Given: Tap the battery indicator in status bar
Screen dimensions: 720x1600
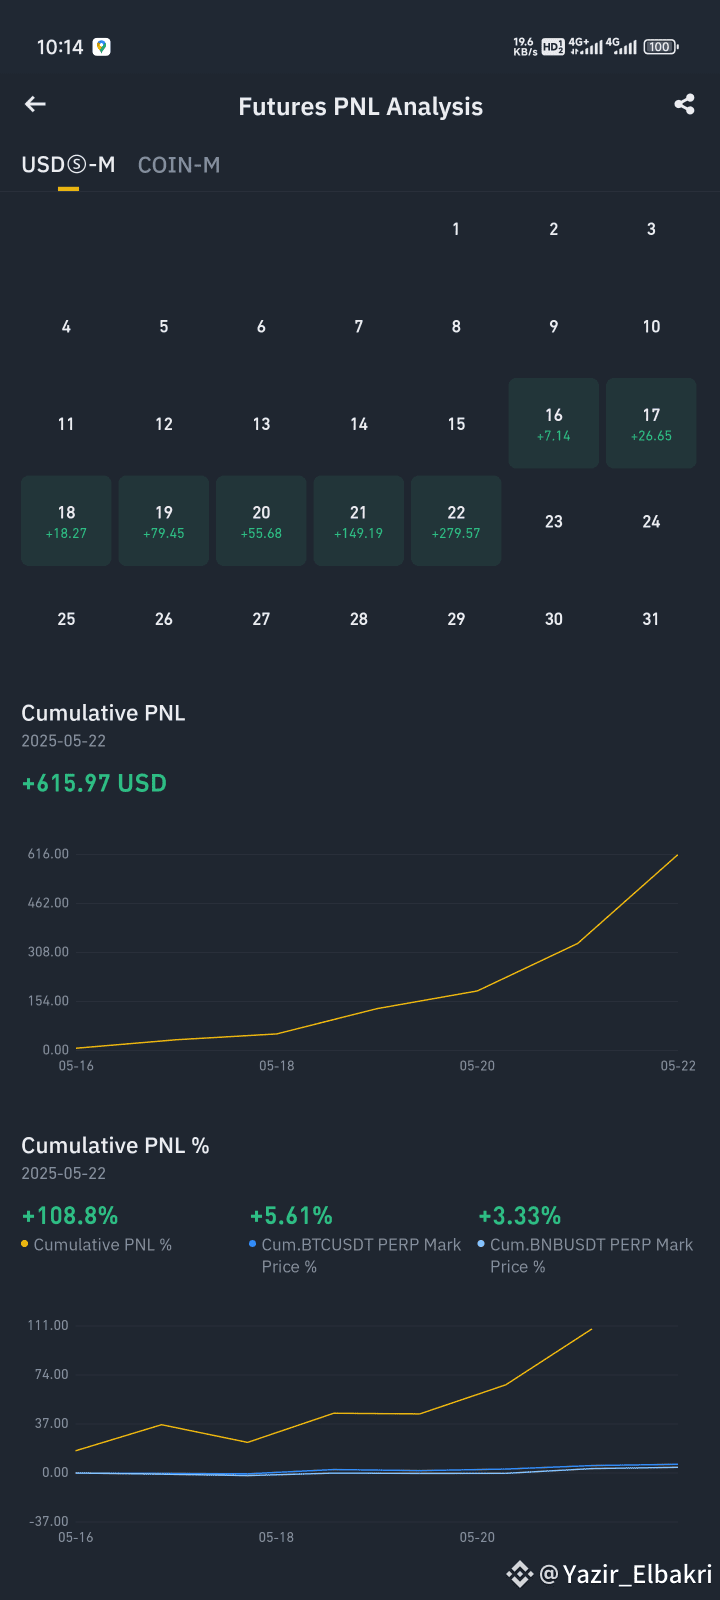Looking at the screenshot, I should coord(660,47).
